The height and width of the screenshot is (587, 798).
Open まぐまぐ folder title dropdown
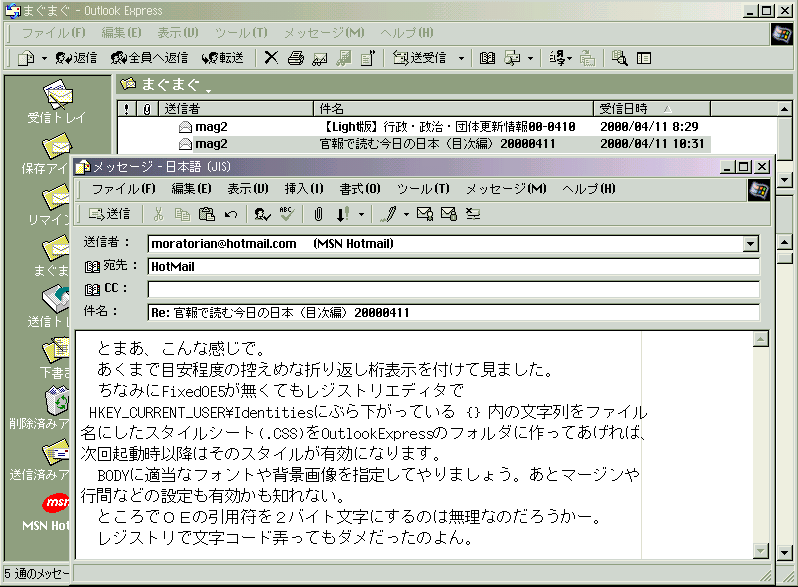coord(209,91)
